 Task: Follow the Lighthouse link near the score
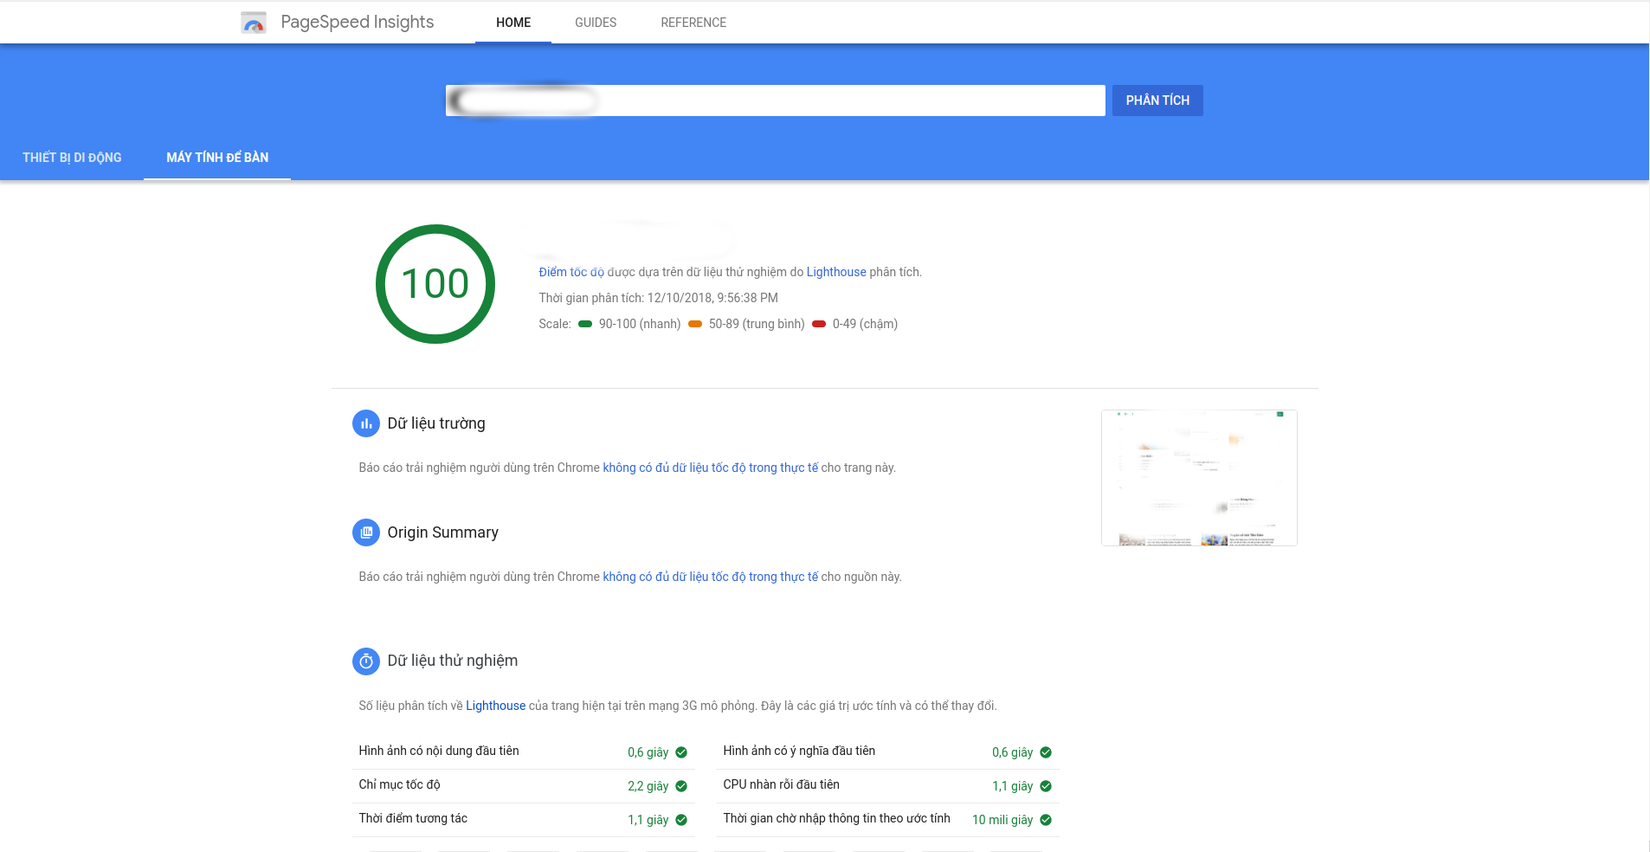click(x=836, y=272)
